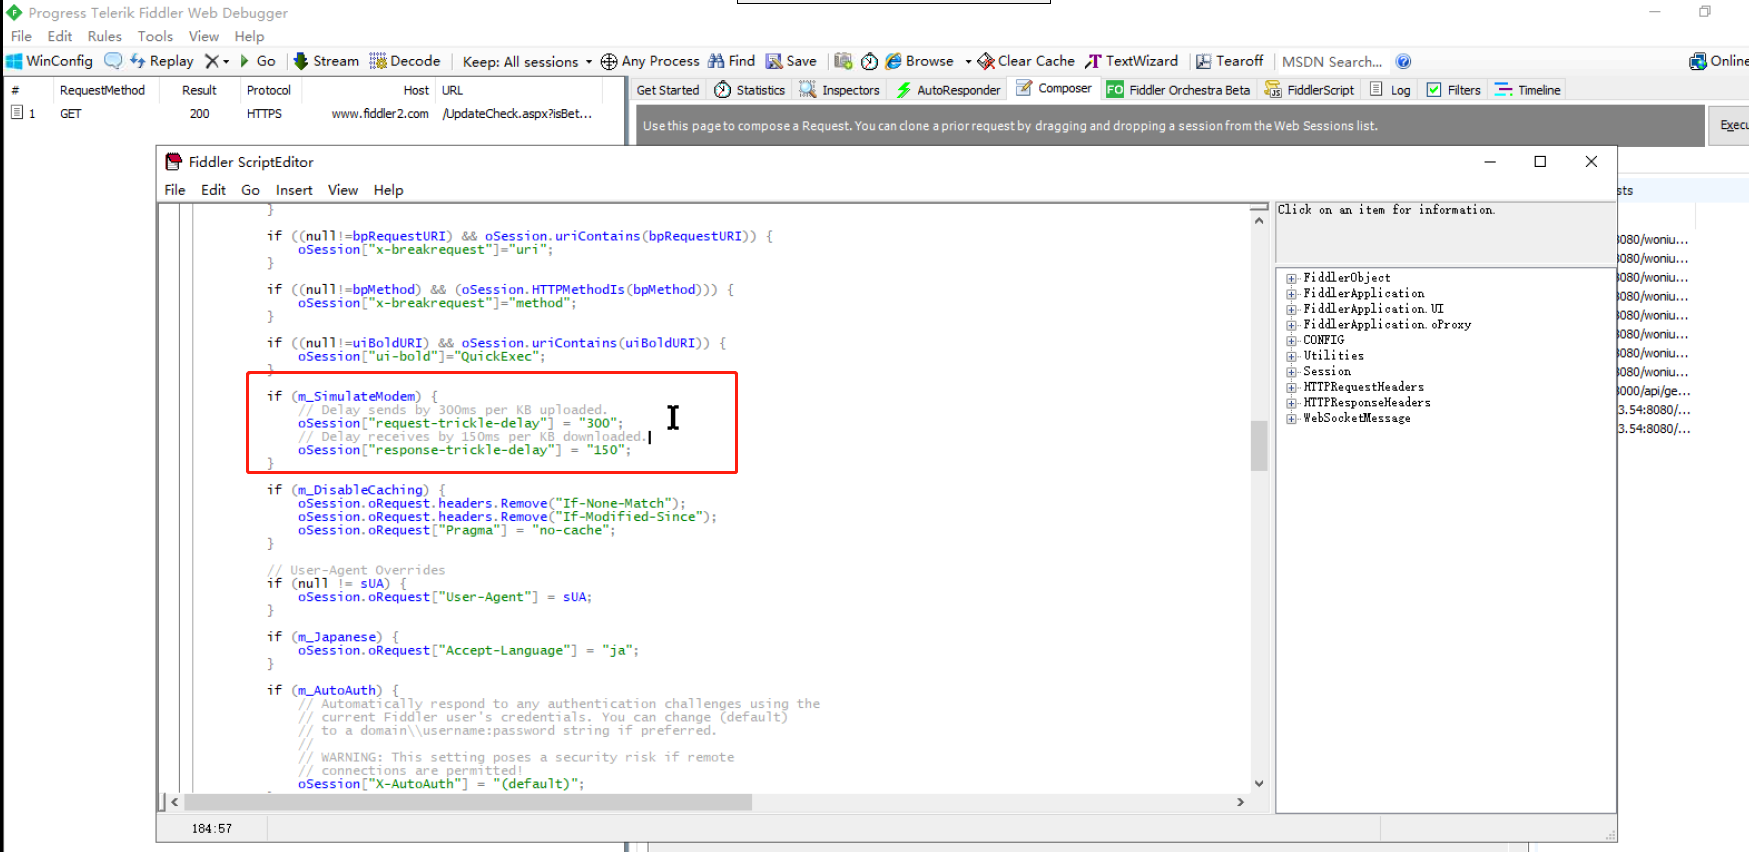The height and width of the screenshot is (852, 1749).
Task: Switch to the Get Started tab
Action: (x=668, y=90)
